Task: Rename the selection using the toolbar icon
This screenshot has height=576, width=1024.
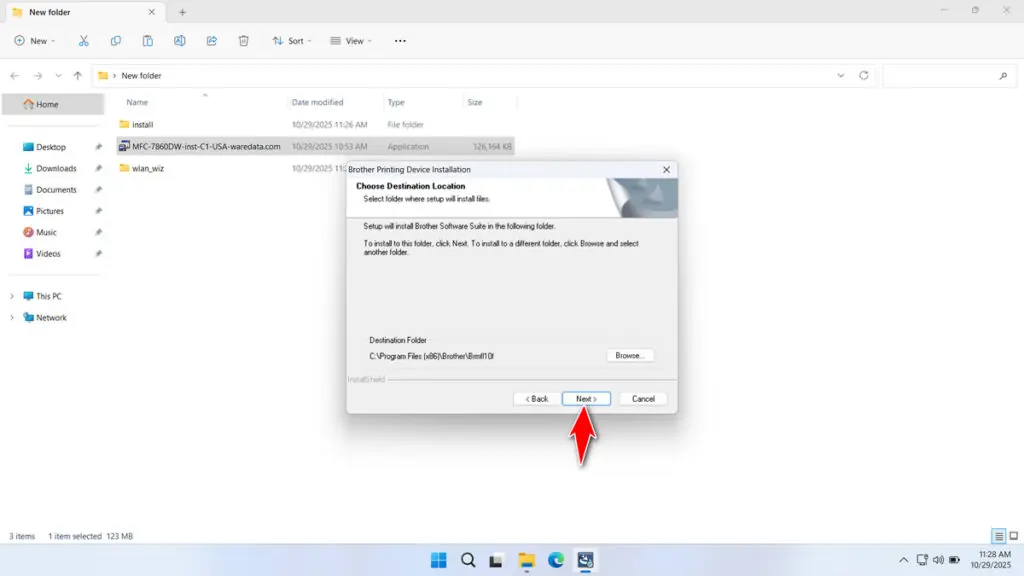Action: [180, 40]
